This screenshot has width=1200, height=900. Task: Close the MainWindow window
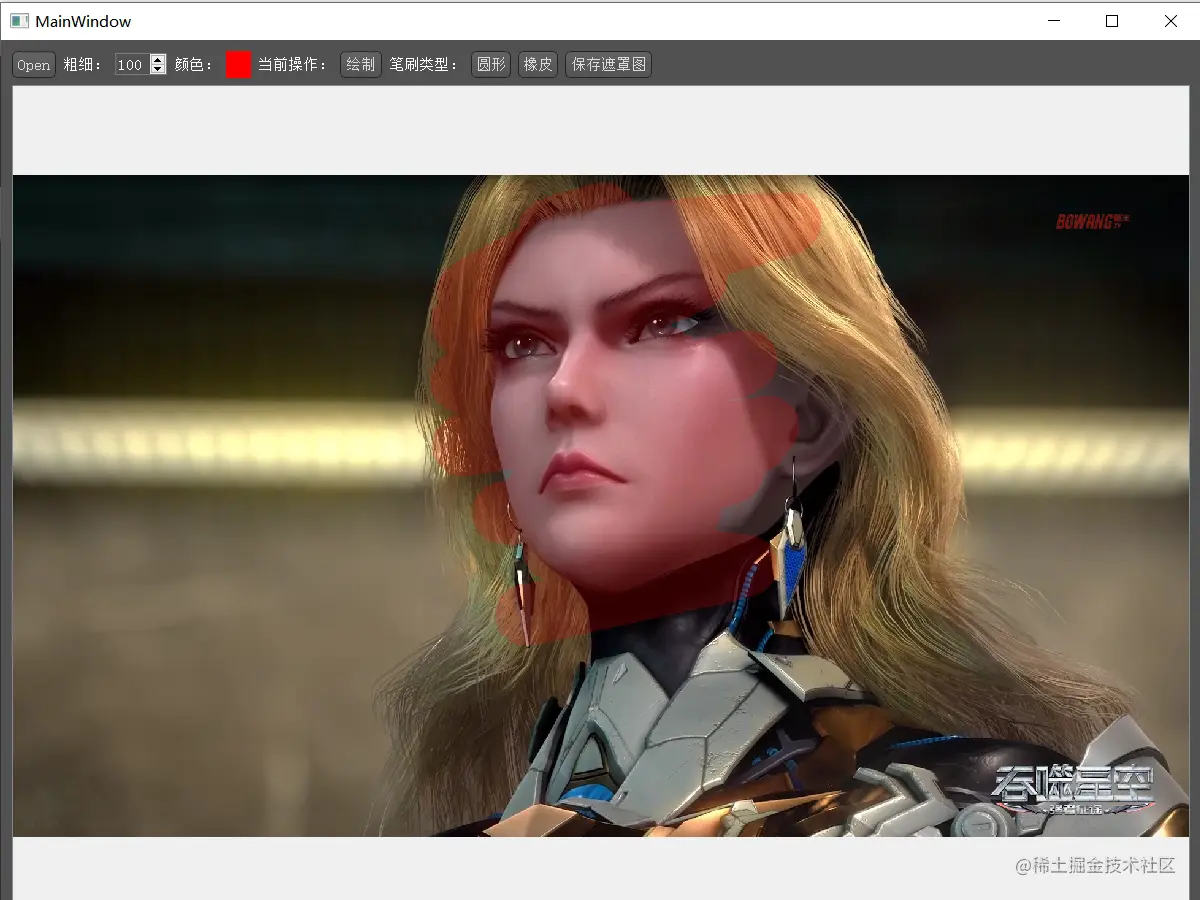tap(1170, 21)
